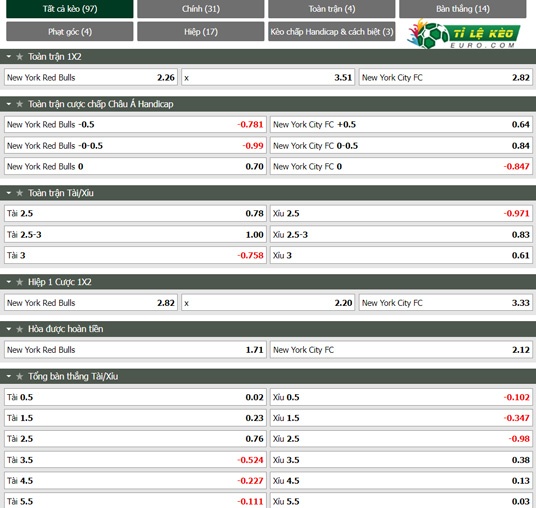Bet New York City FC at 2.82

446,78
